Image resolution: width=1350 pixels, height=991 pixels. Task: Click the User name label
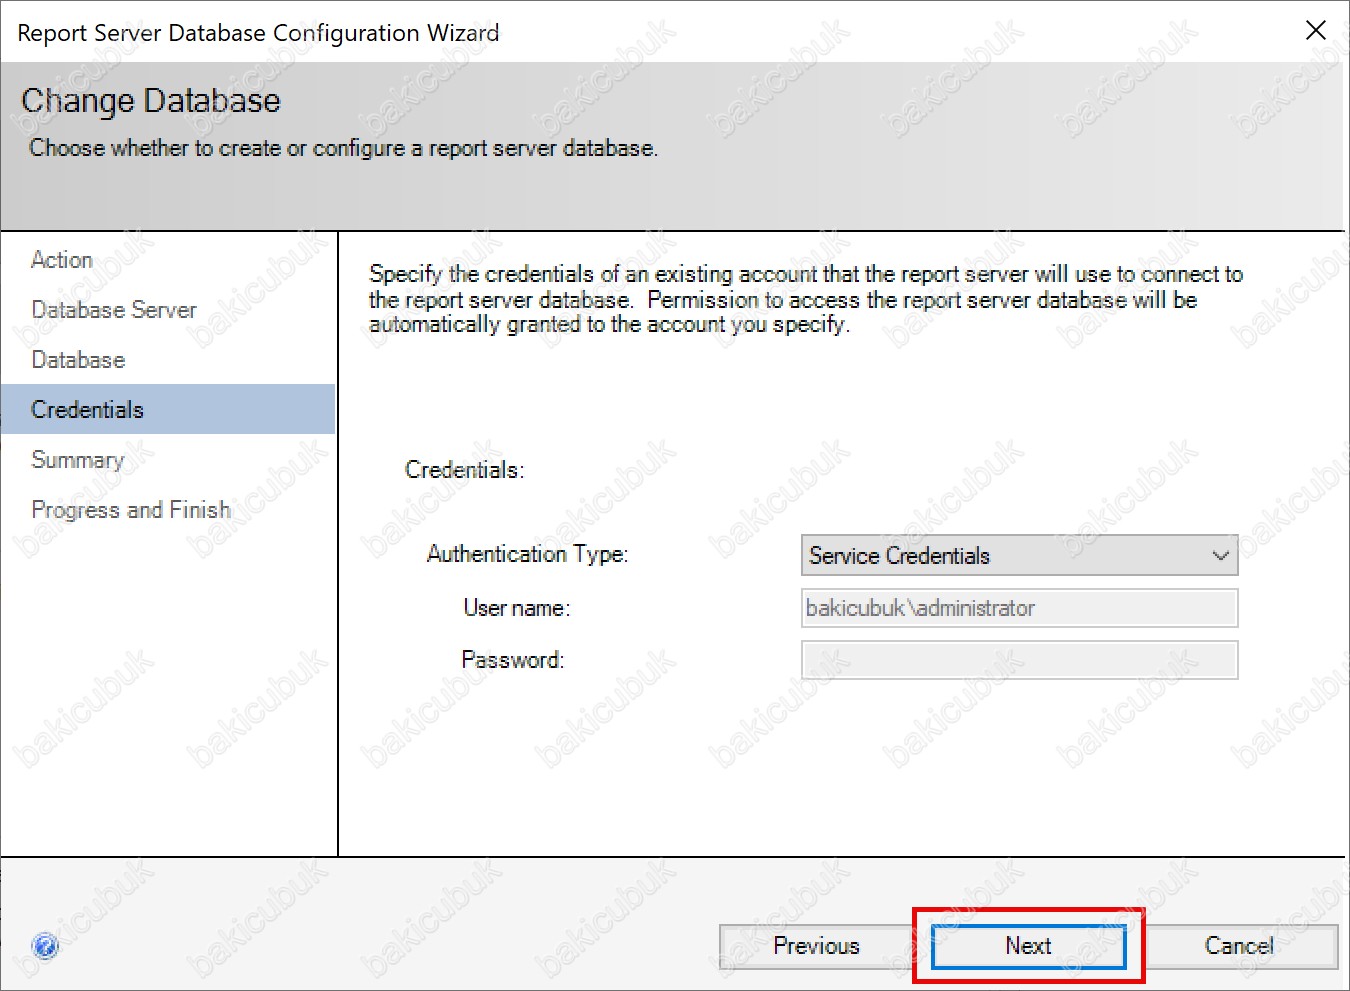click(517, 608)
